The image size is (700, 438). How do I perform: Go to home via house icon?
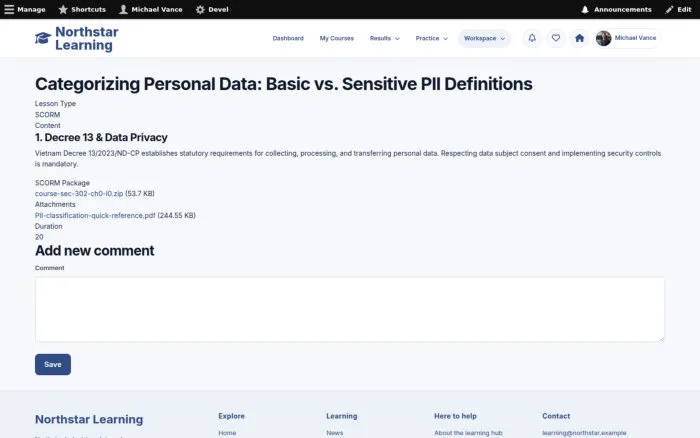(x=579, y=38)
